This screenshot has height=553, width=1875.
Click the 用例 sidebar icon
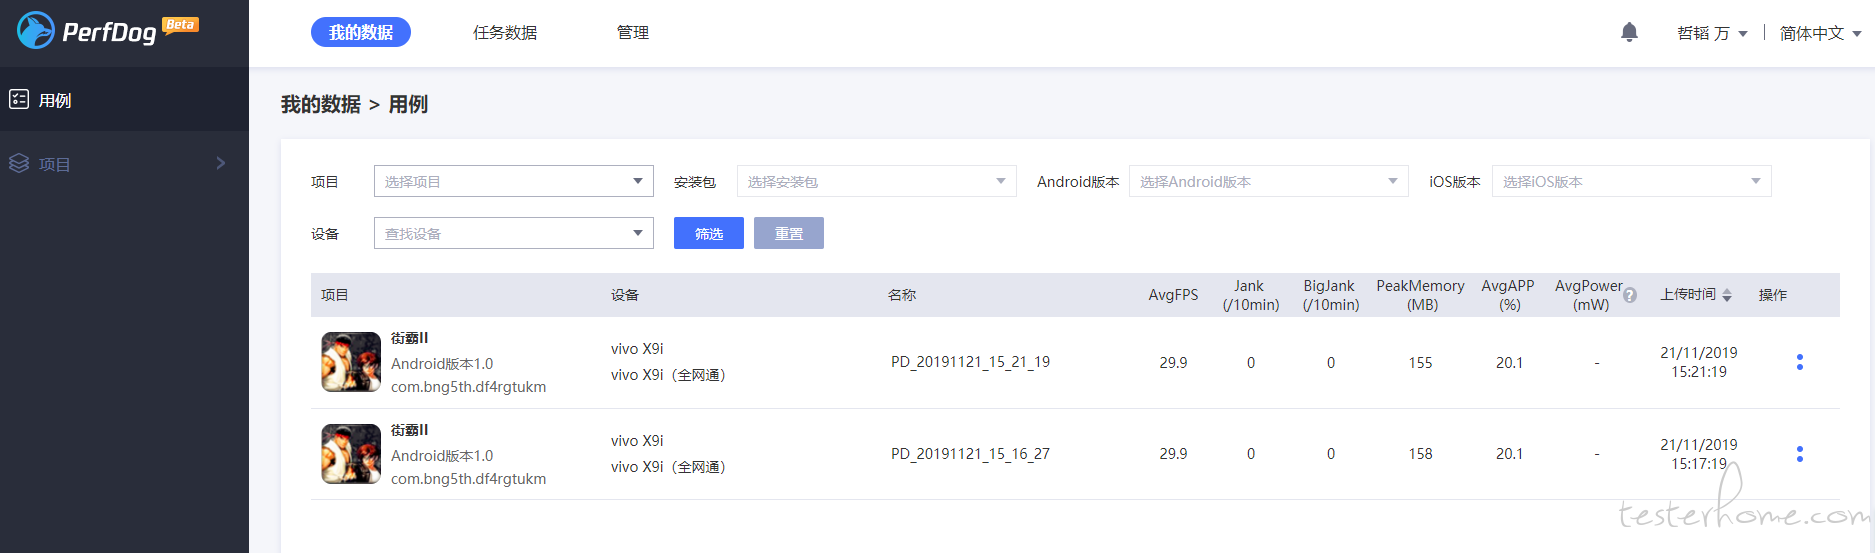click(19, 99)
